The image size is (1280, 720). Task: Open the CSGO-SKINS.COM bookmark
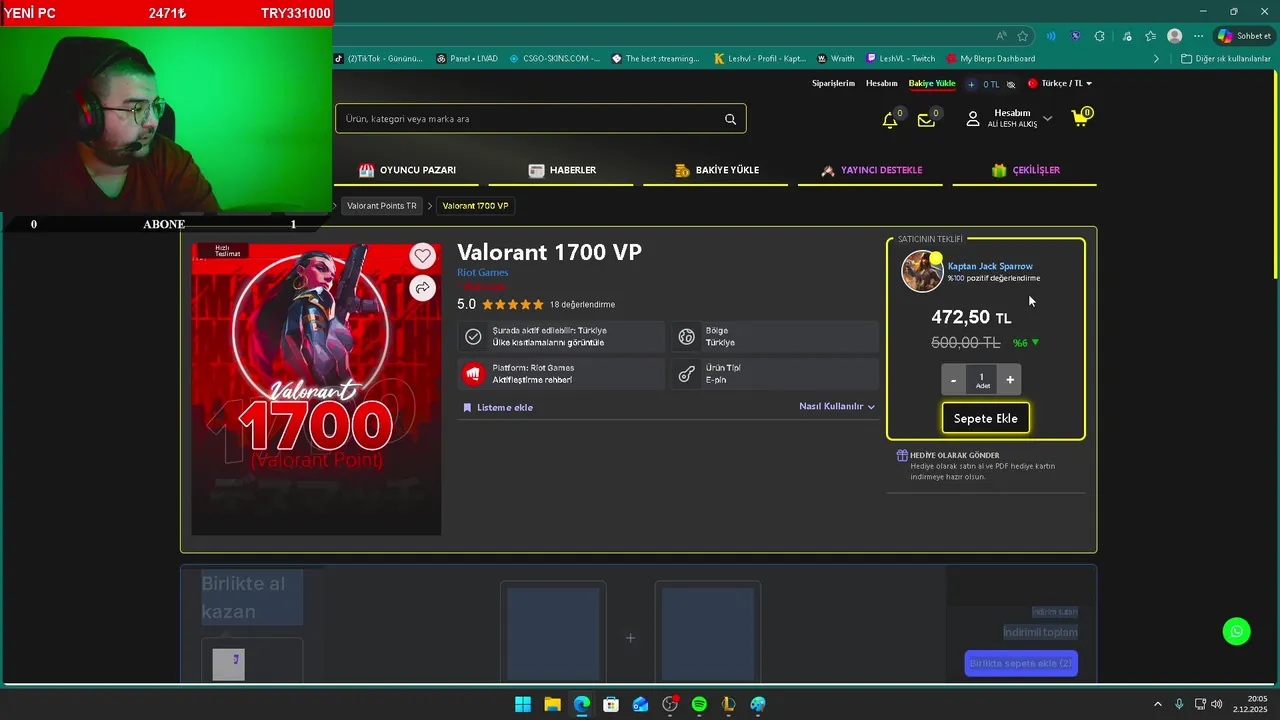[x=554, y=59]
